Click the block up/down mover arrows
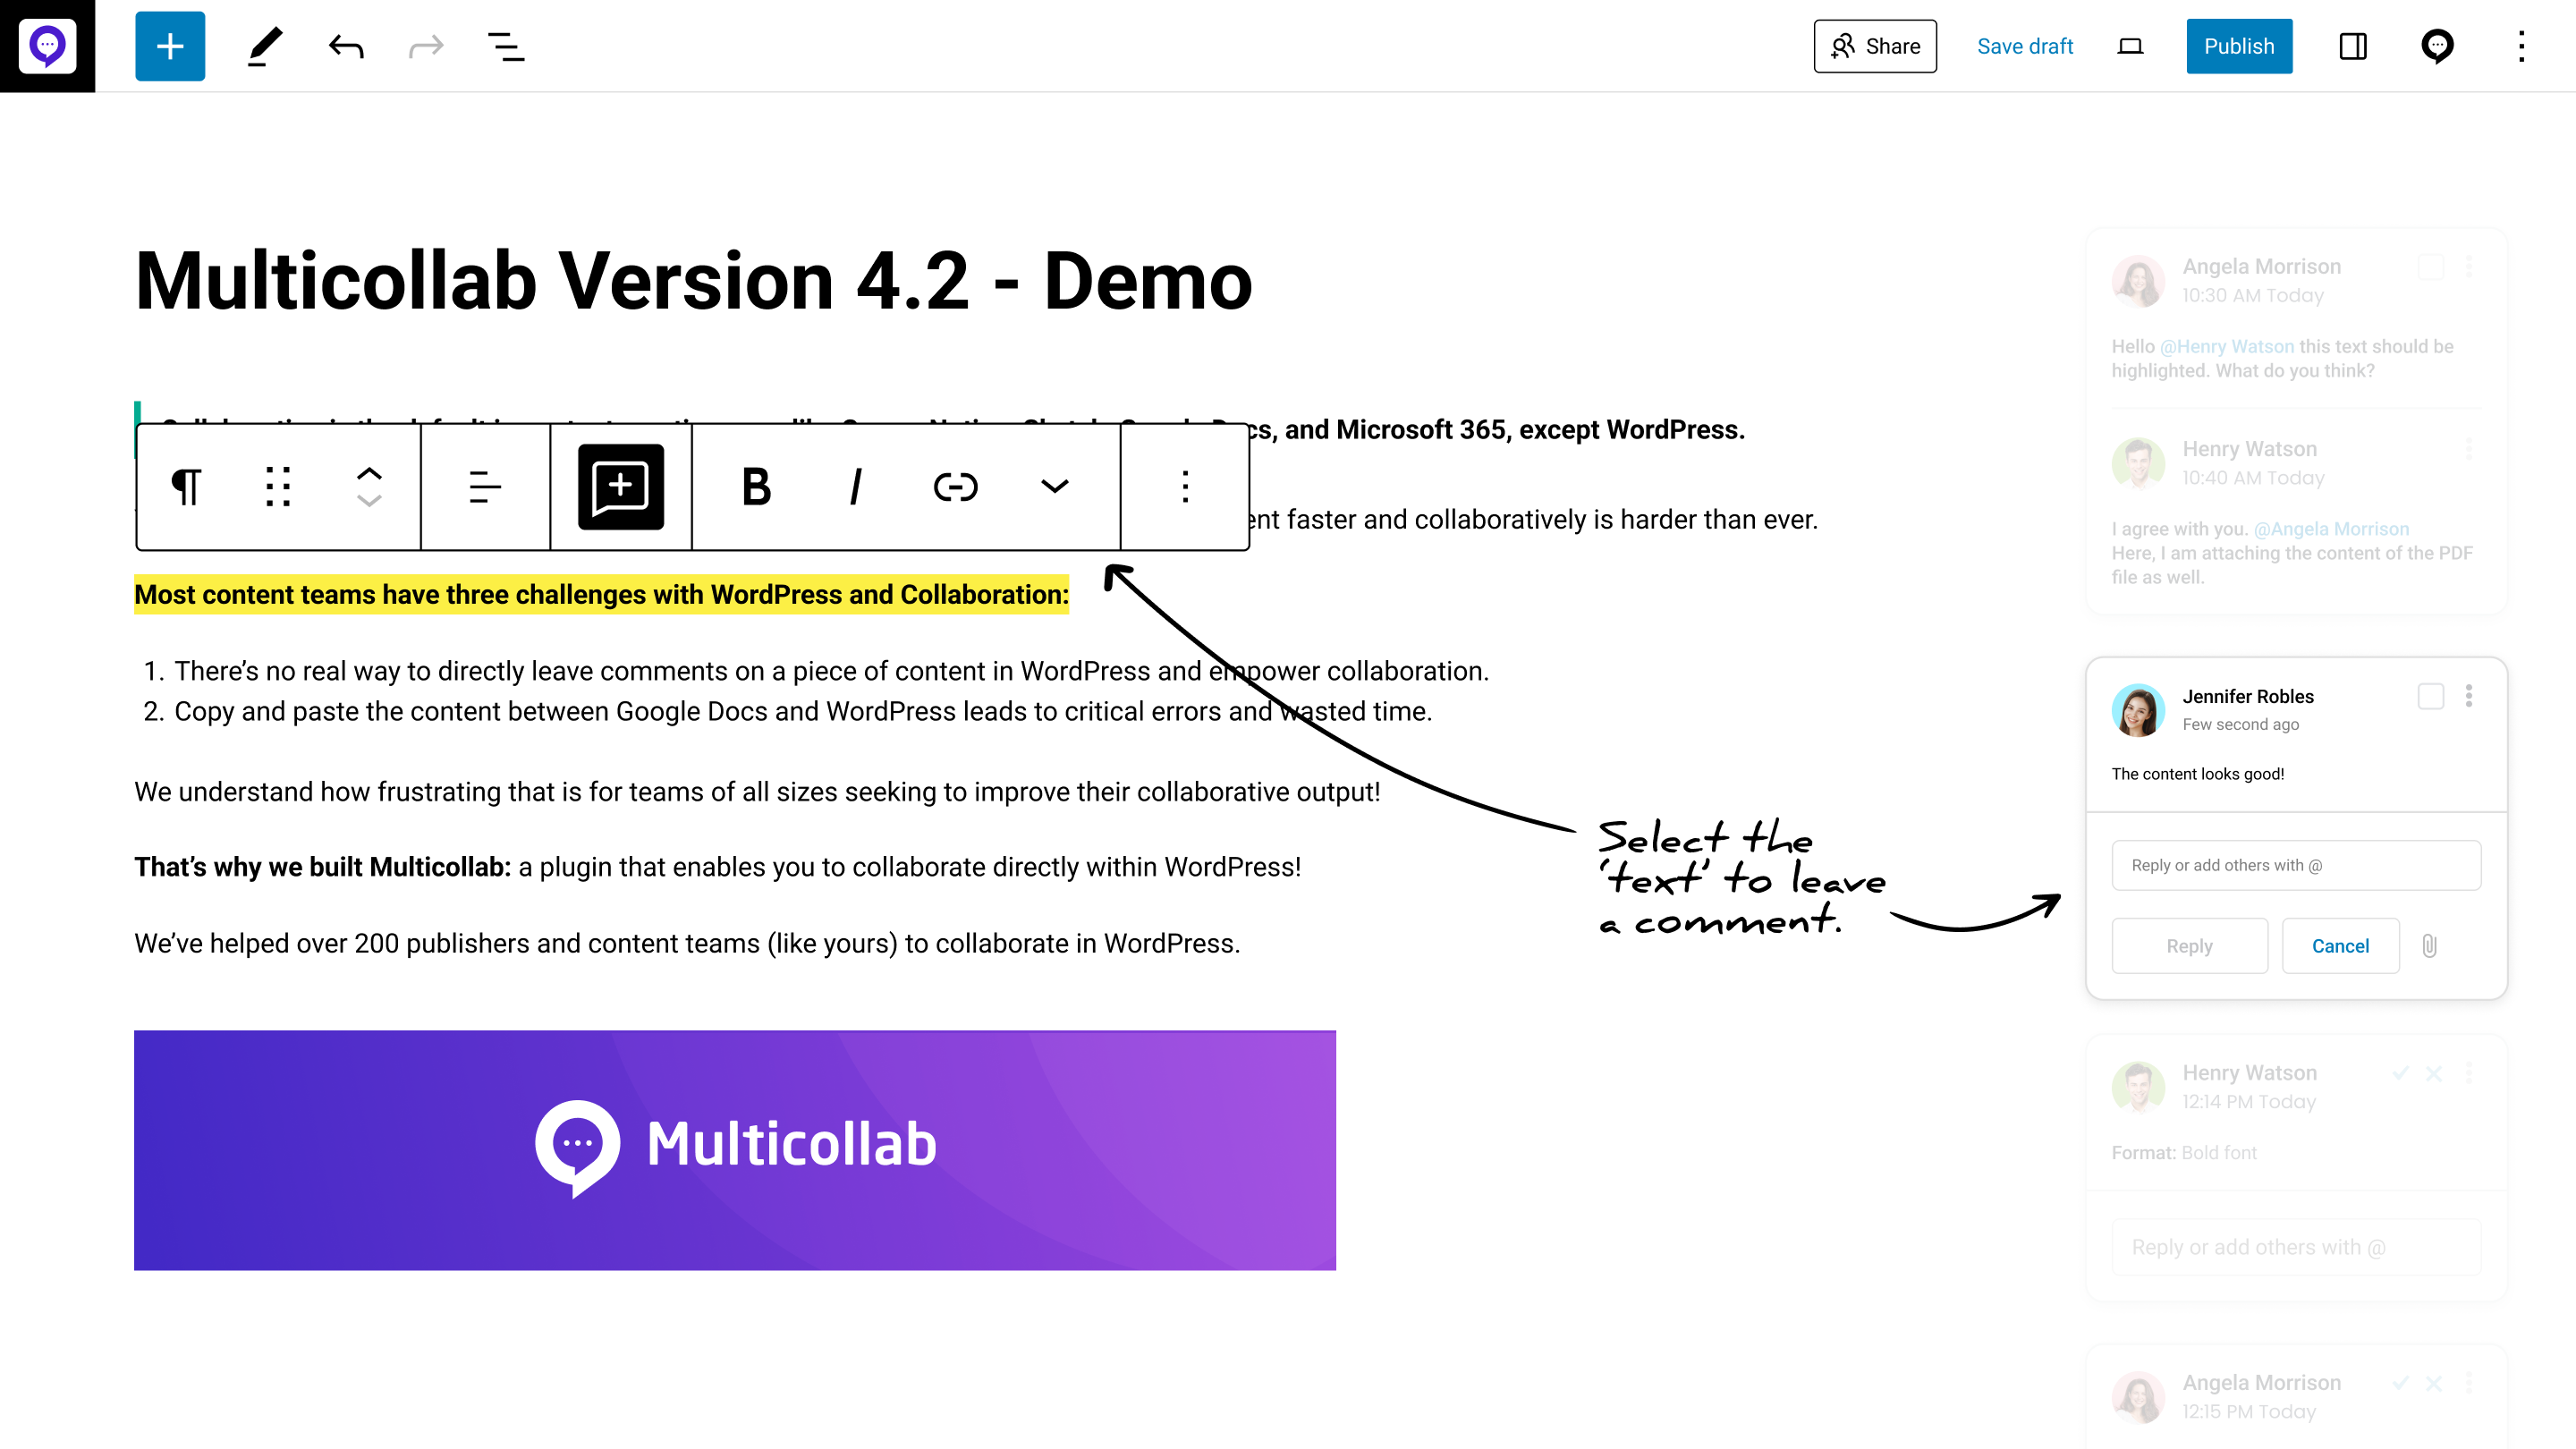The height and width of the screenshot is (1449, 2576). 368,487
